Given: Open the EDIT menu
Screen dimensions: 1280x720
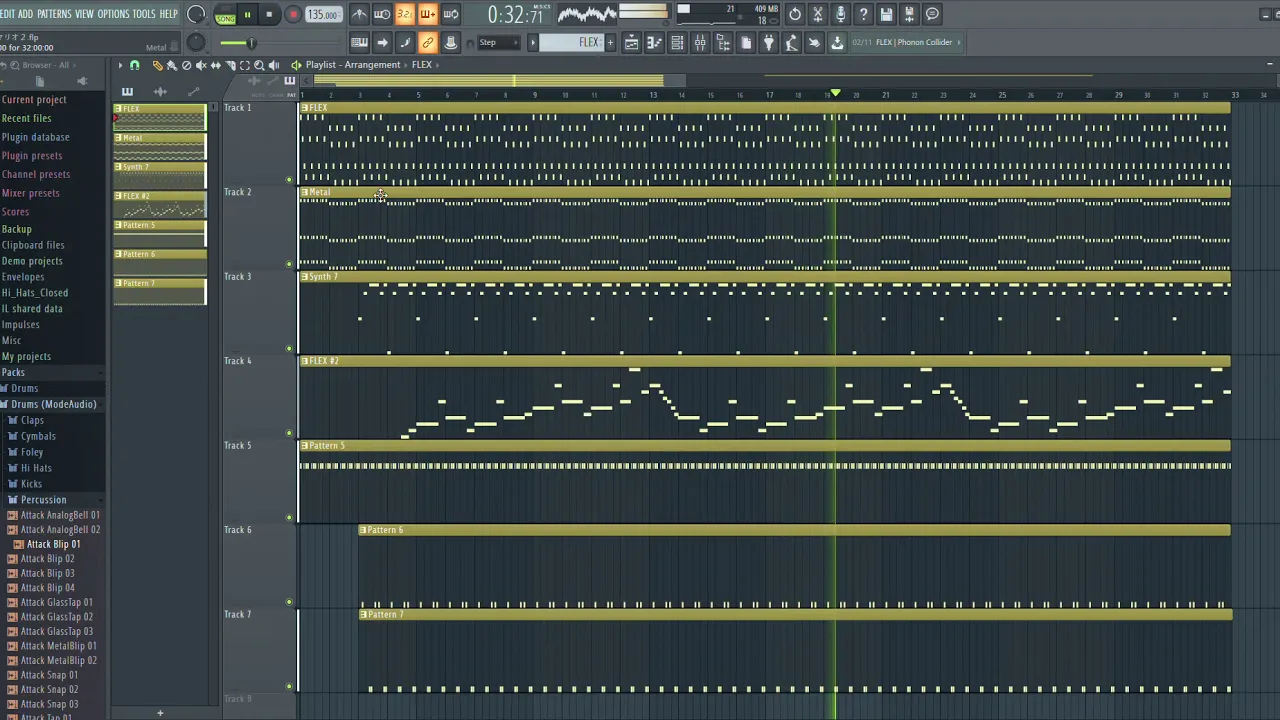Looking at the screenshot, I should click(7, 14).
